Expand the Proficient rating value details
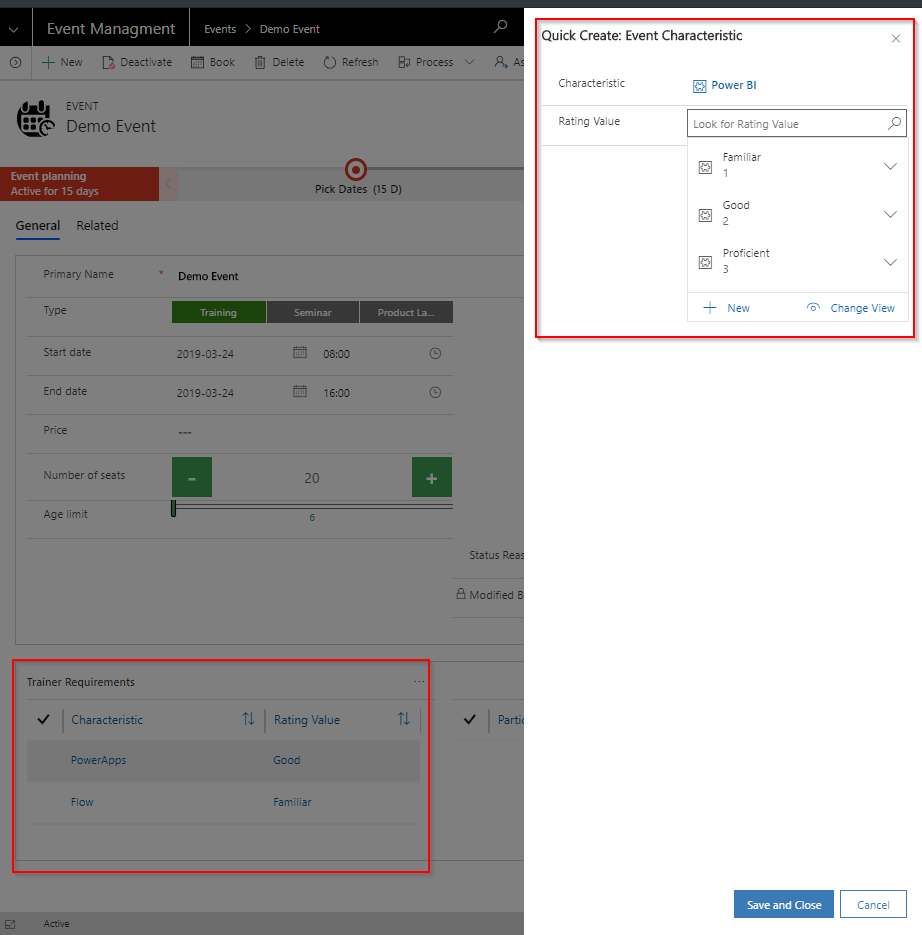The width and height of the screenshot is (922, 935). tap(890, 262)
